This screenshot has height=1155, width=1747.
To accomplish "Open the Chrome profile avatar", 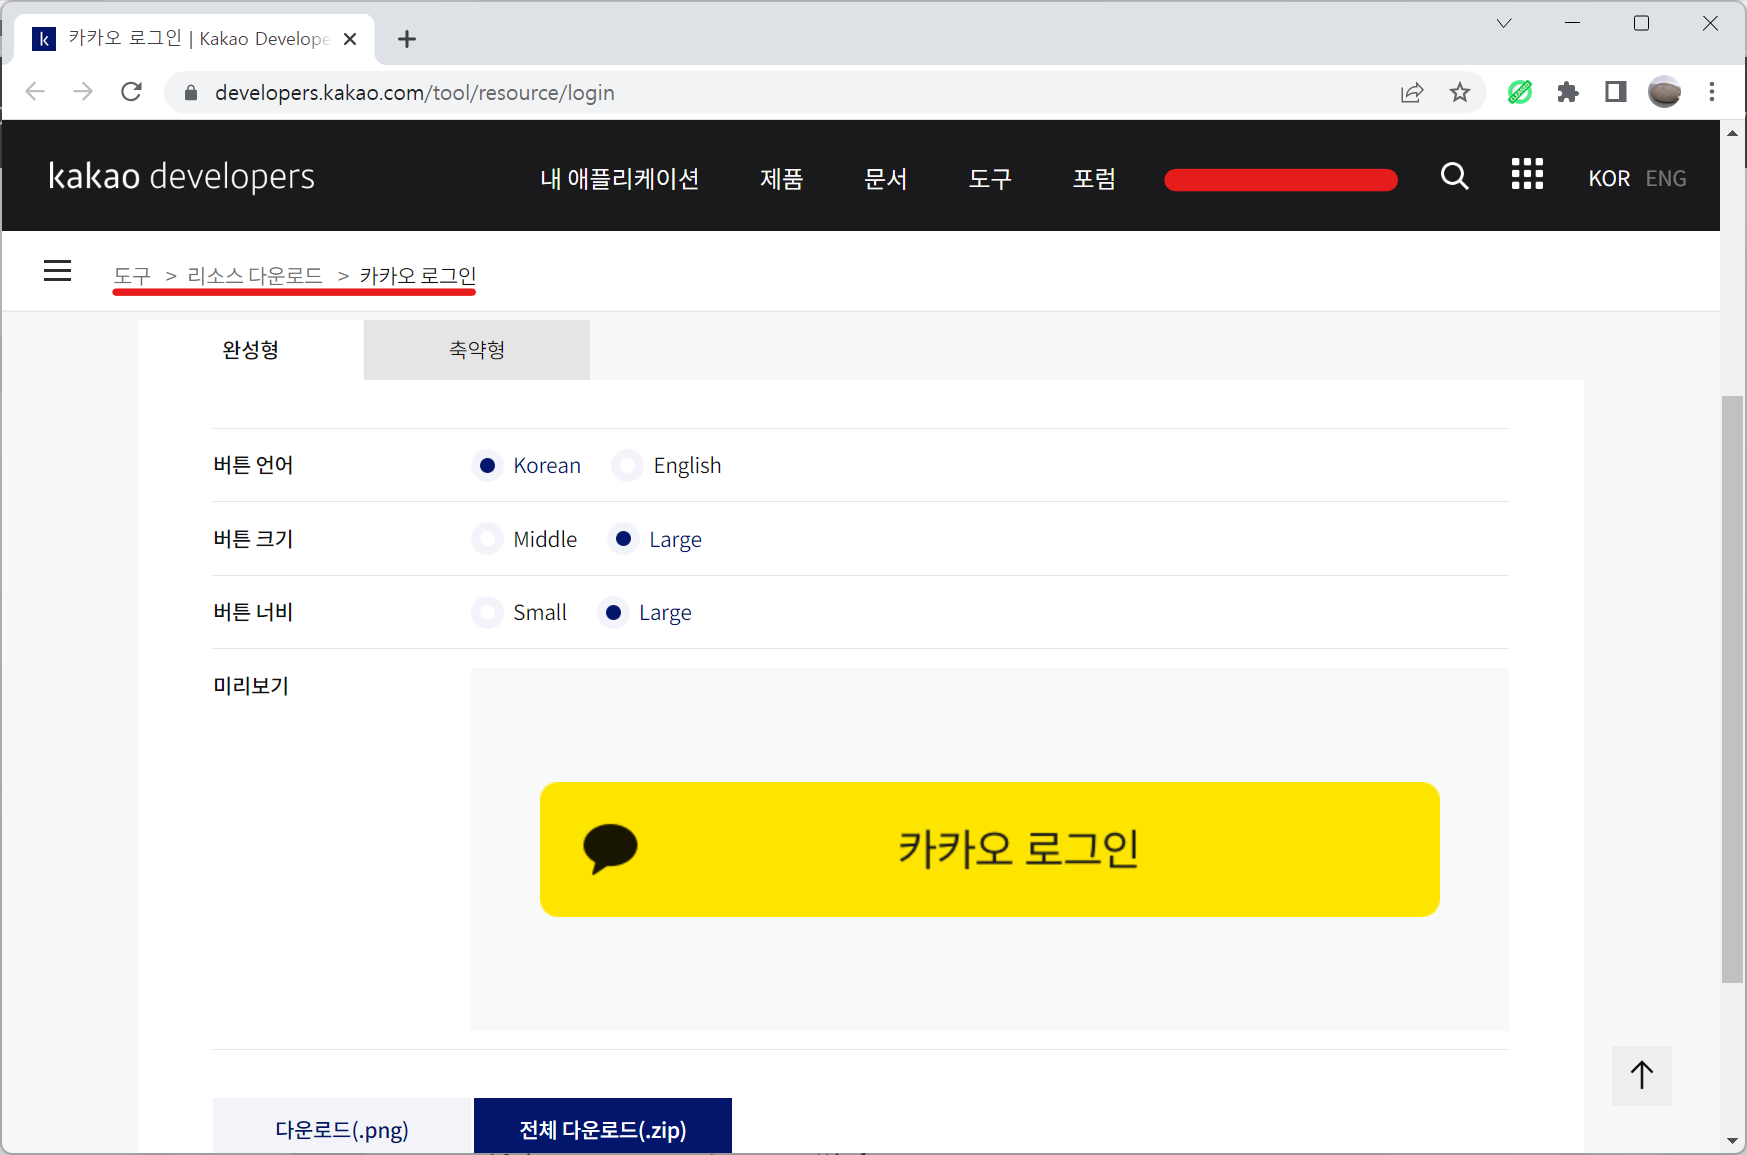I will coord(1664,93).
